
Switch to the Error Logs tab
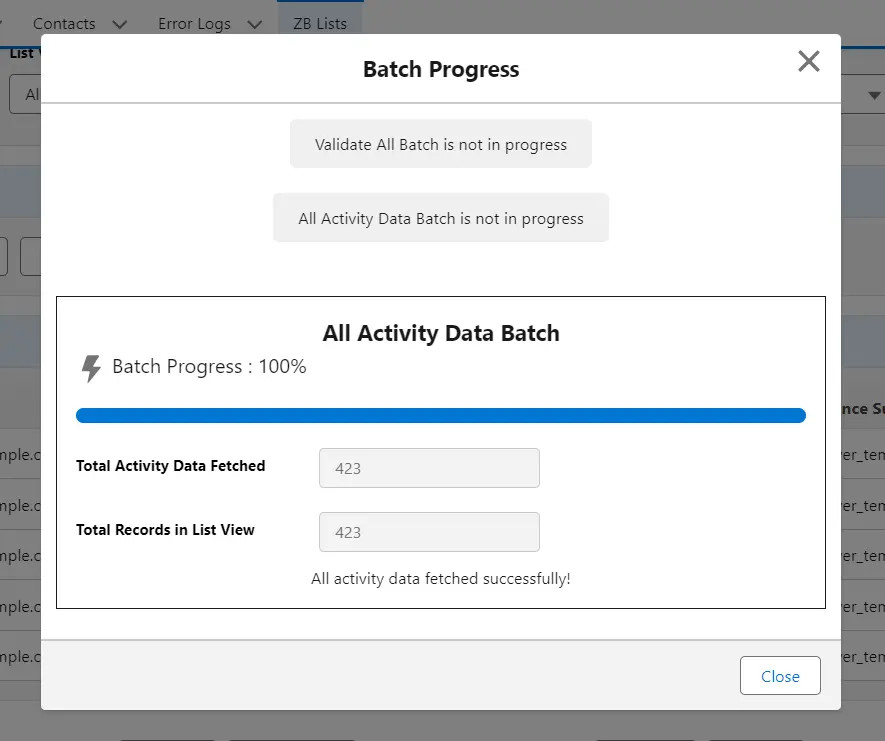click(194, 23)
